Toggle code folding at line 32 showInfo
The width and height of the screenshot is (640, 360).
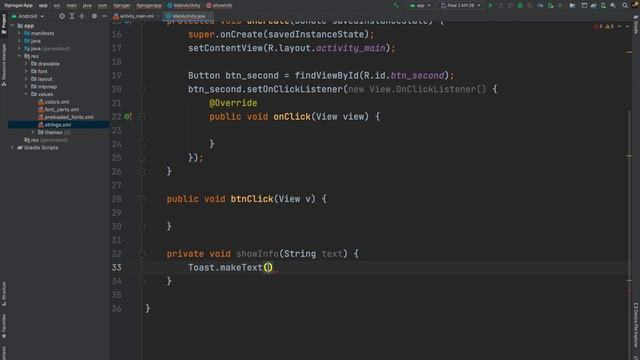142,254
